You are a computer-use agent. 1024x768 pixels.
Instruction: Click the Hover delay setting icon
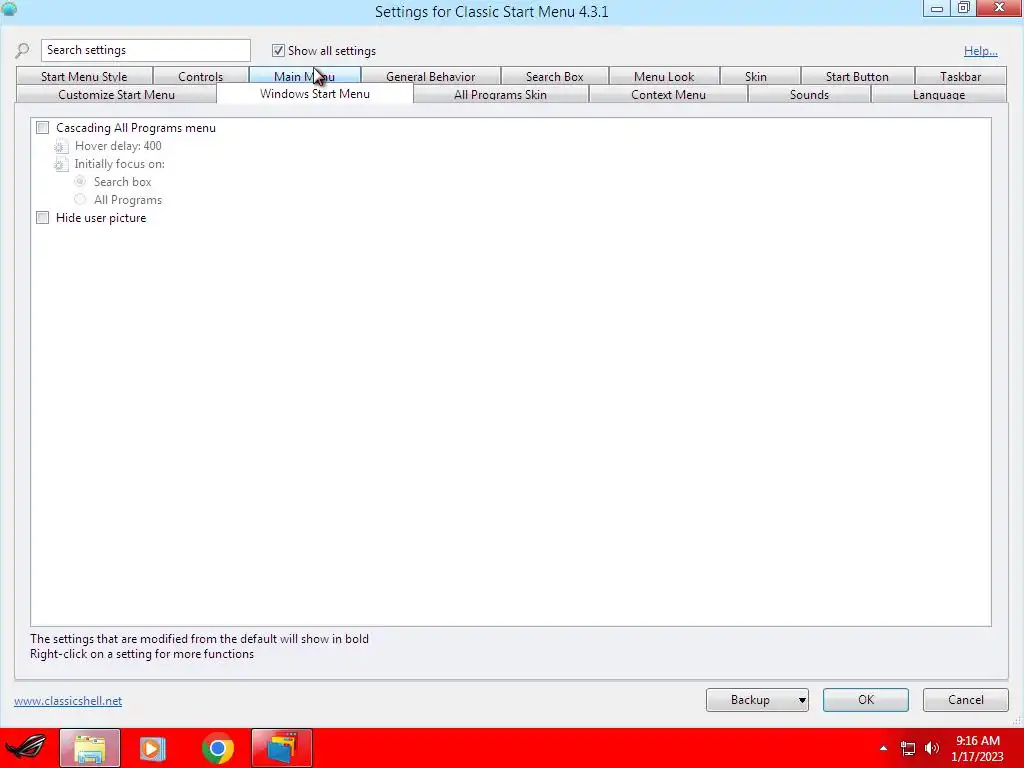pos(61,146)
